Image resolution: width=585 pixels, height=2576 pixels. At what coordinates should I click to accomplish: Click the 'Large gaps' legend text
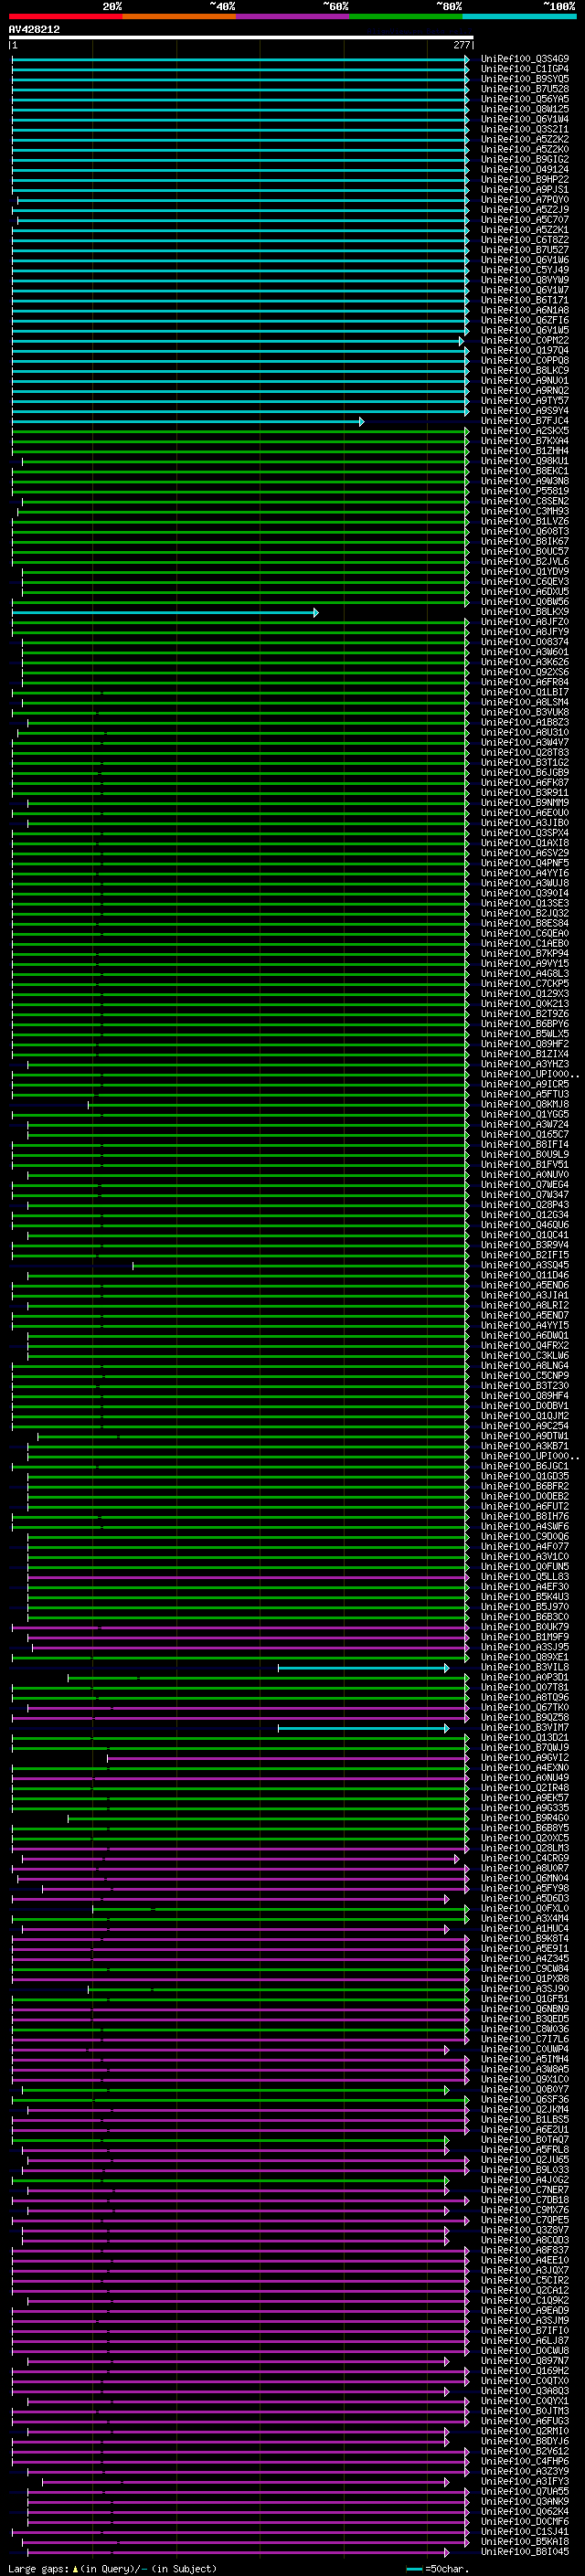click(38, 2569)
